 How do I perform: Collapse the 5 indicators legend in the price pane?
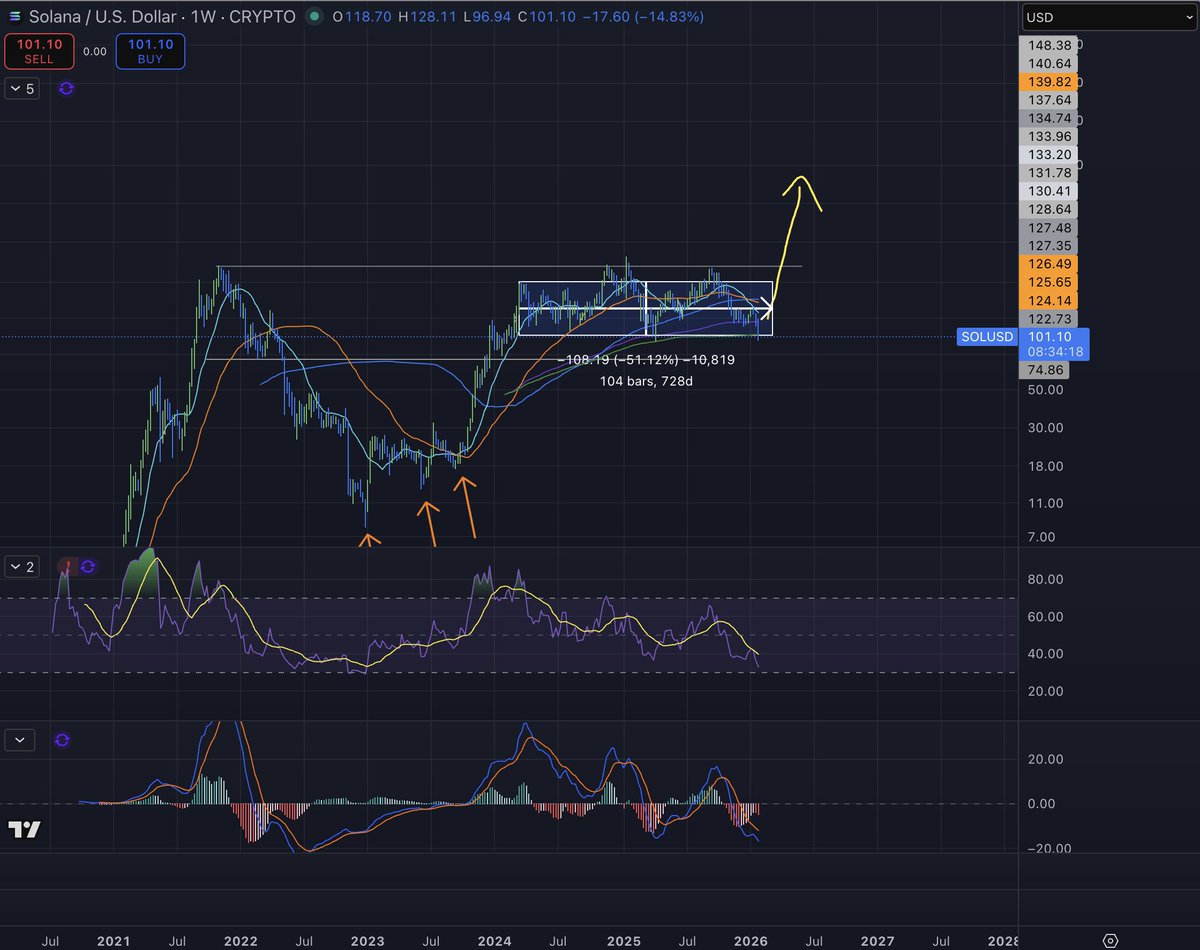22,88
